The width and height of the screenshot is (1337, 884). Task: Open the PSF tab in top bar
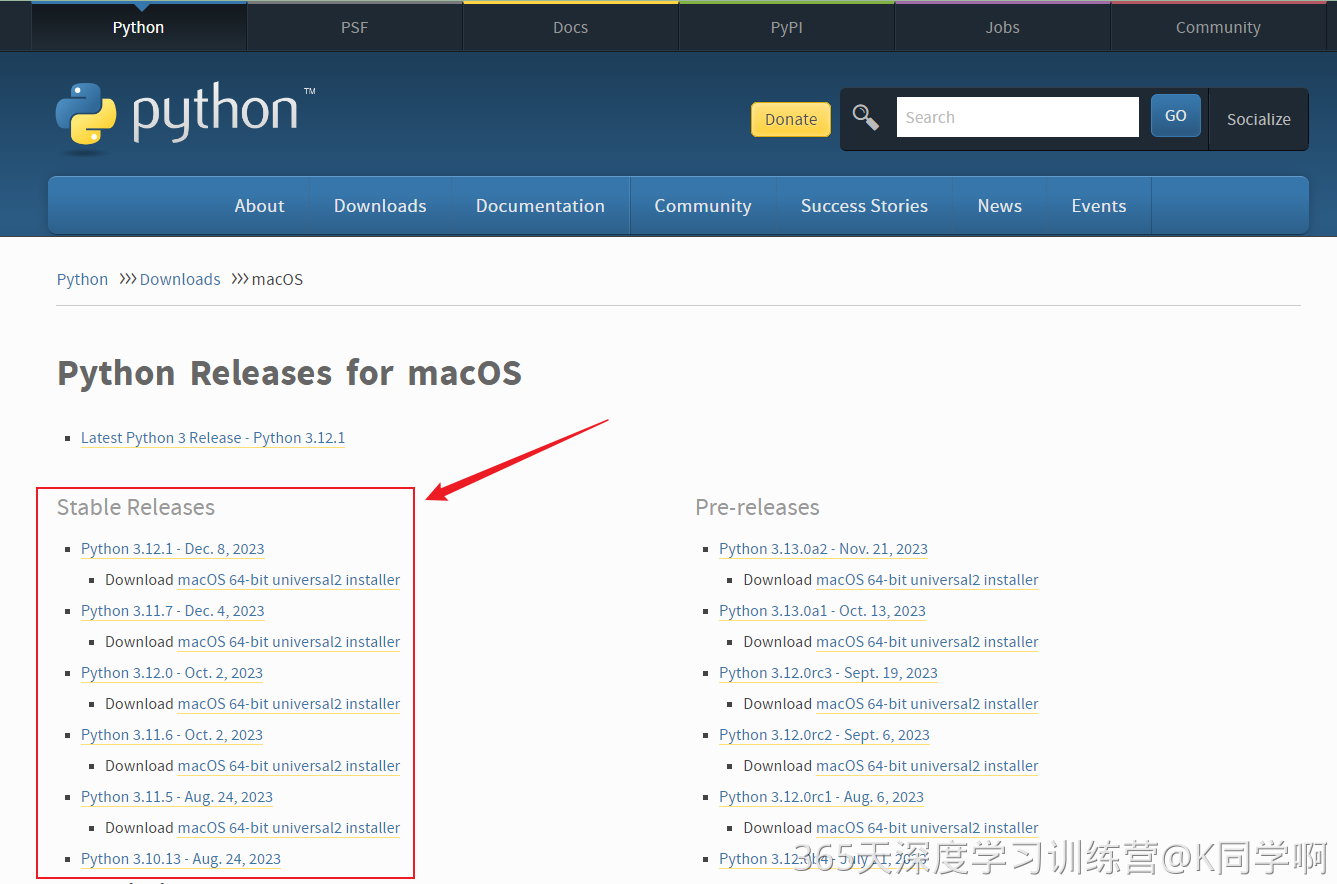[354, 27]
